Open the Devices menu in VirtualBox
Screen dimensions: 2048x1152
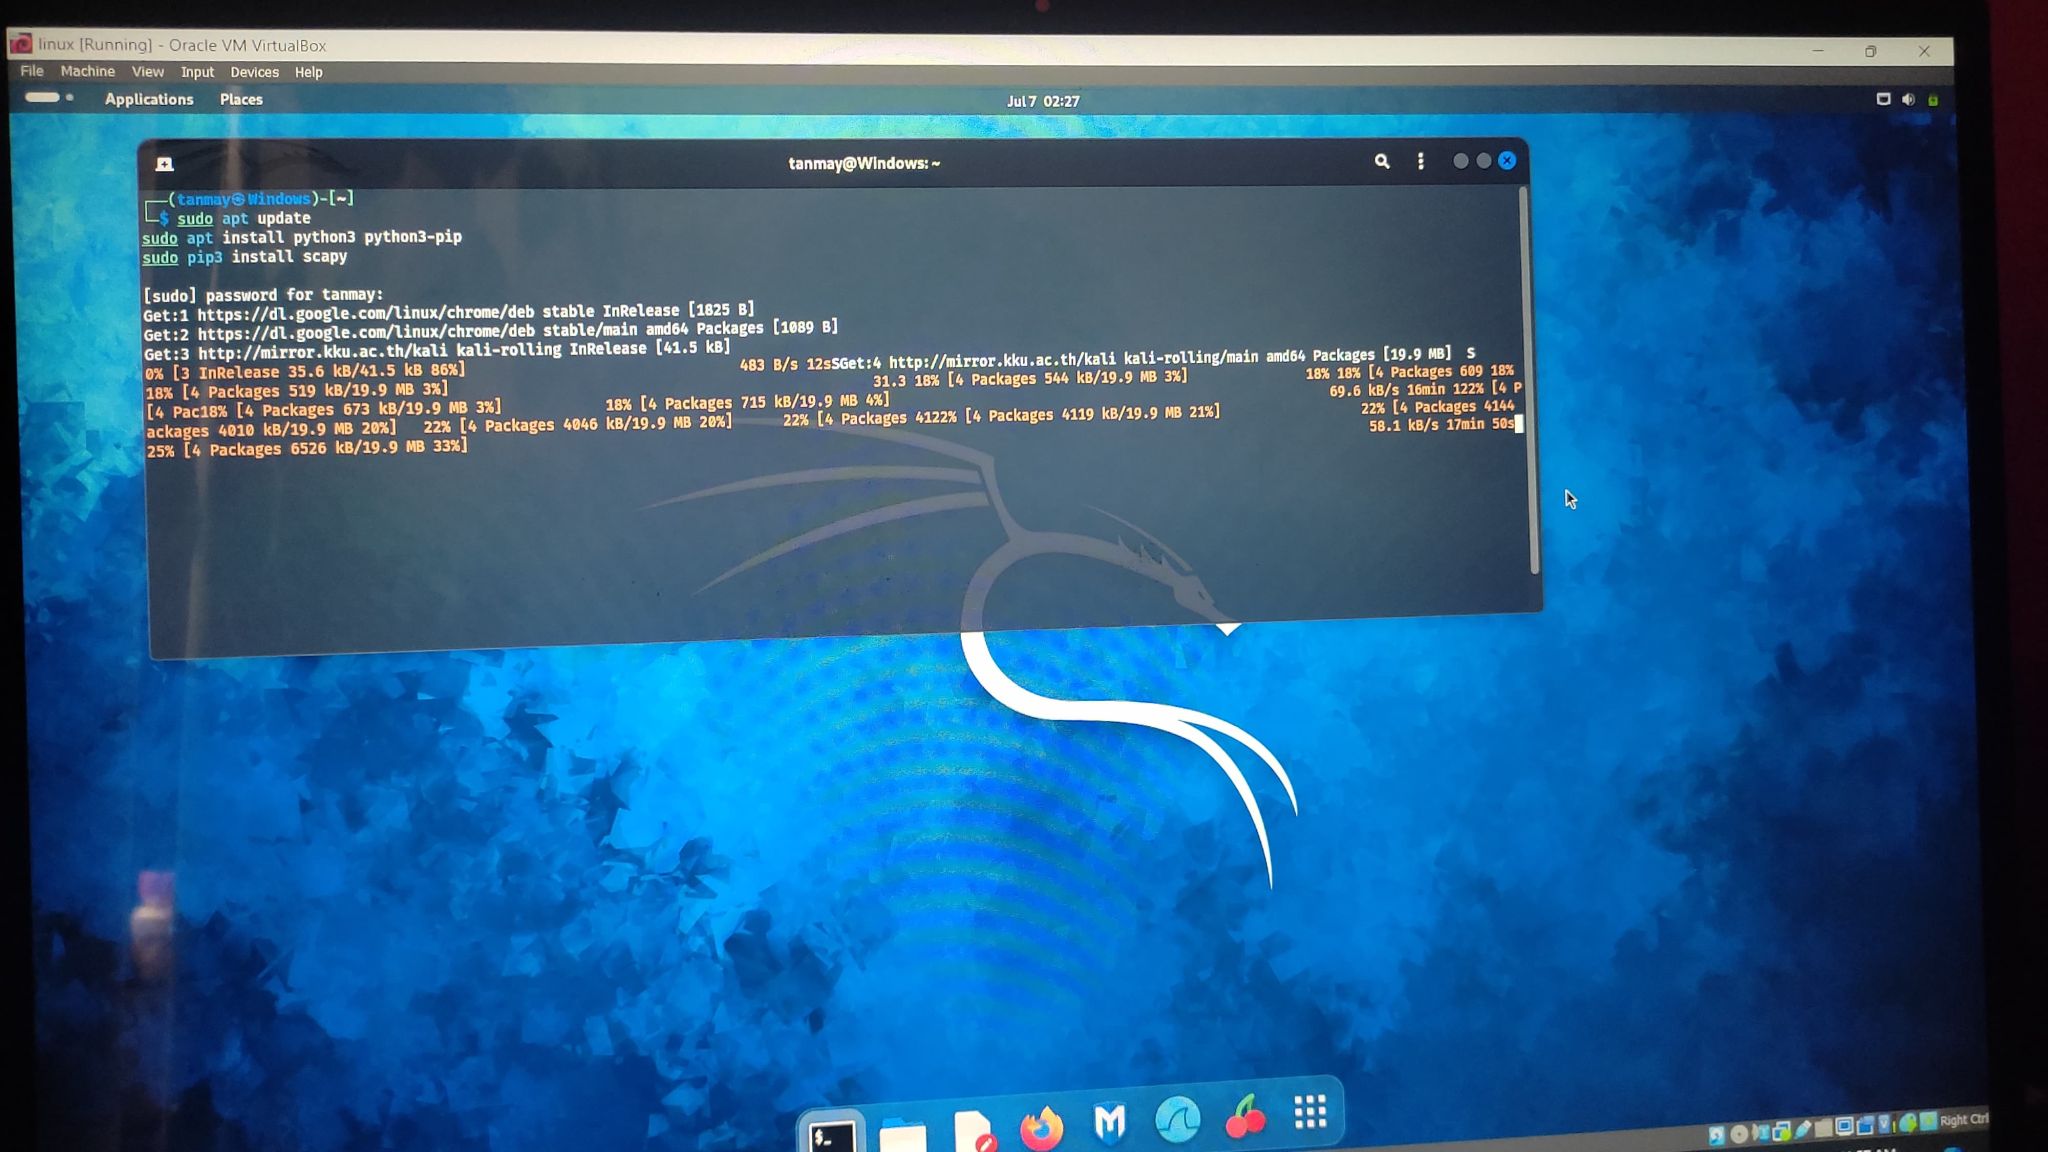click(x=254, y=72)
